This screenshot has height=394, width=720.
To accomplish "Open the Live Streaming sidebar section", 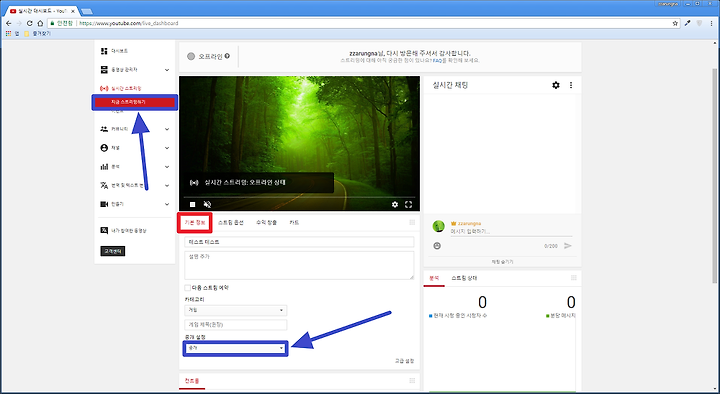I will coord(121,88).
